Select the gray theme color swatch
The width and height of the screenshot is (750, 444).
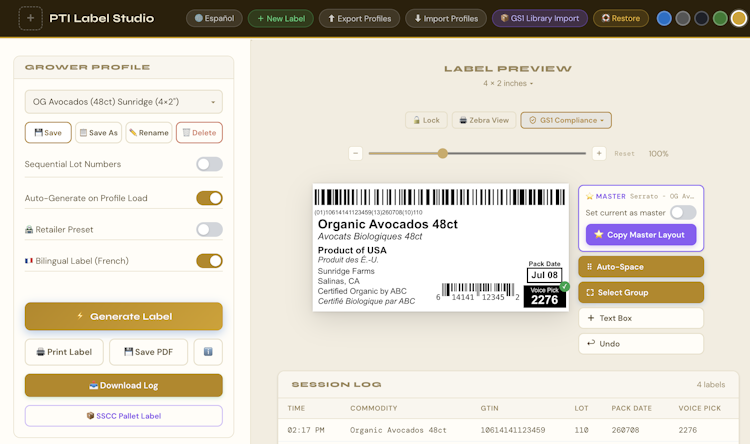(683, 18)
